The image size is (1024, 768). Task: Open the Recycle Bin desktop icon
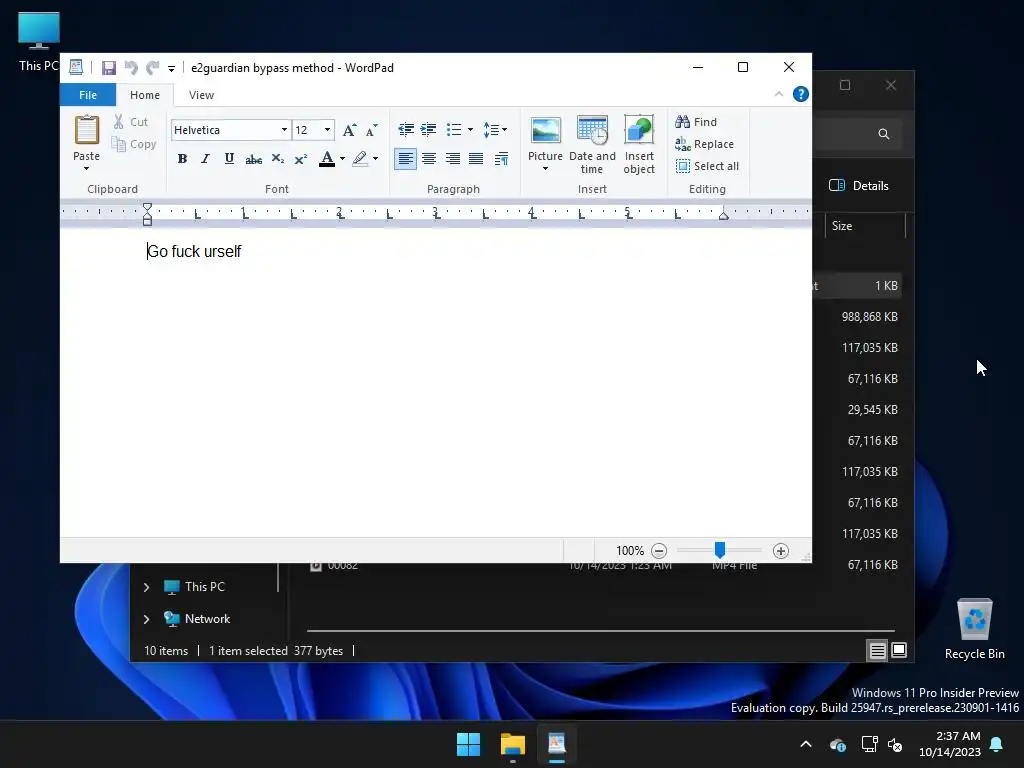pyautogui.click(x=974, y=630)
